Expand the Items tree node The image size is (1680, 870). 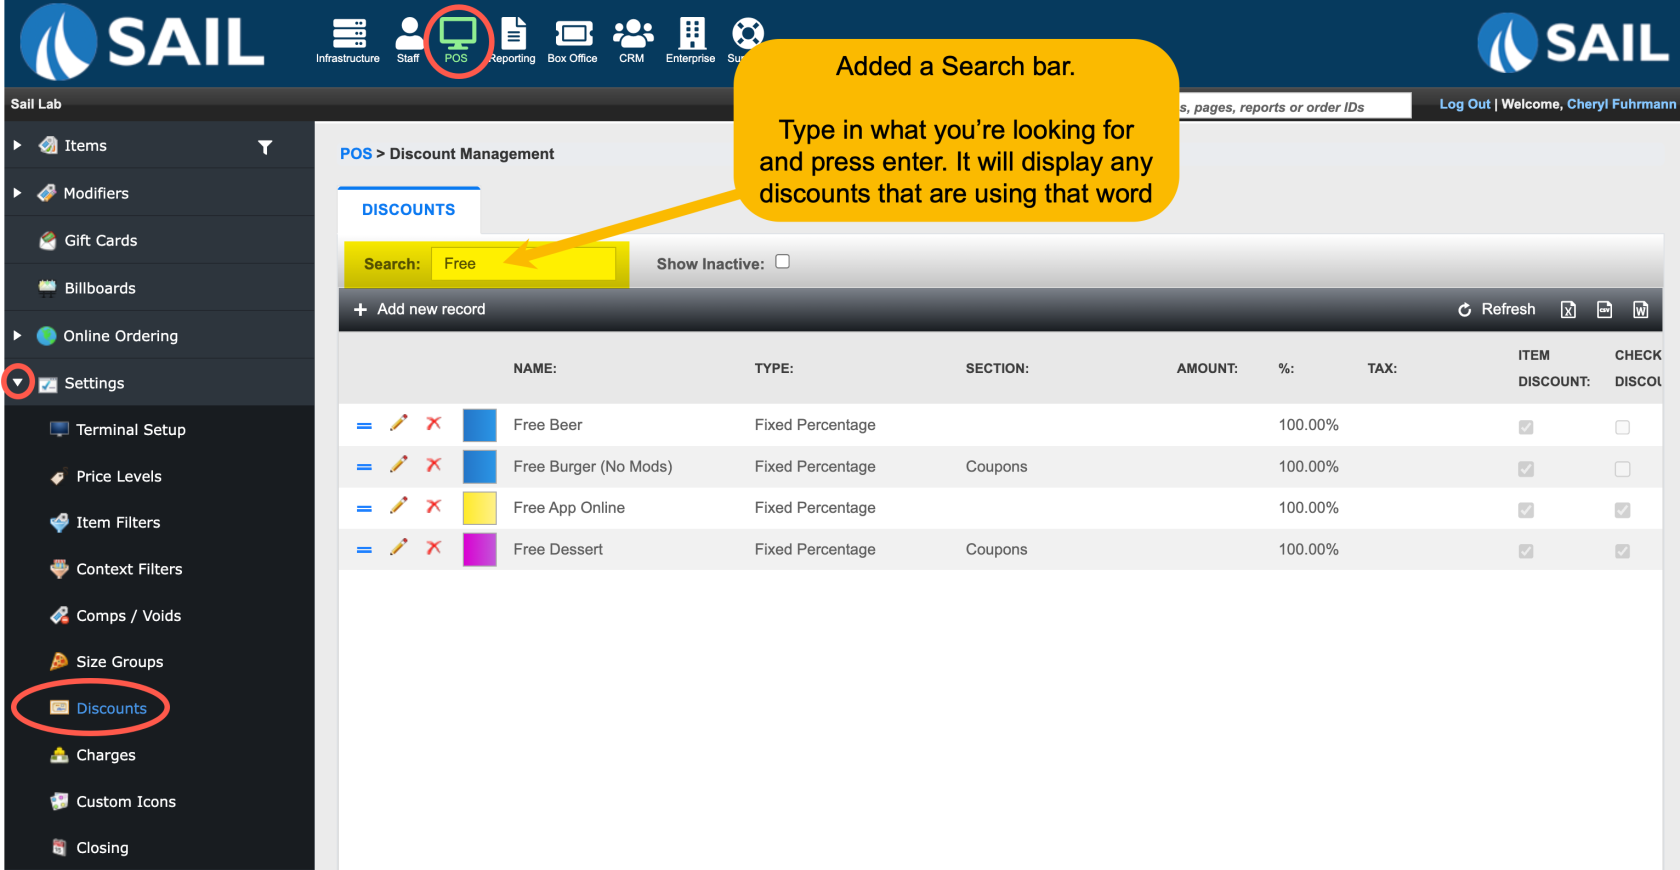[x=17, y=146]
